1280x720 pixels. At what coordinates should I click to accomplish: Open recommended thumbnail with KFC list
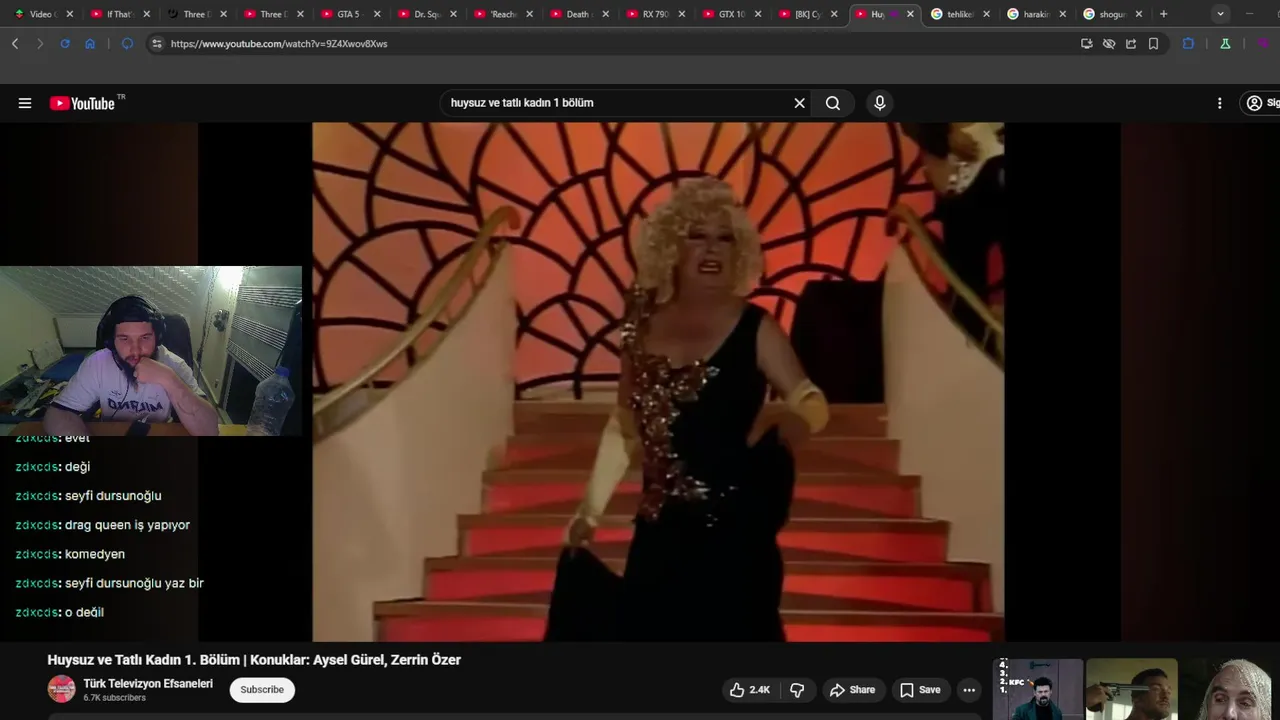1040,689
